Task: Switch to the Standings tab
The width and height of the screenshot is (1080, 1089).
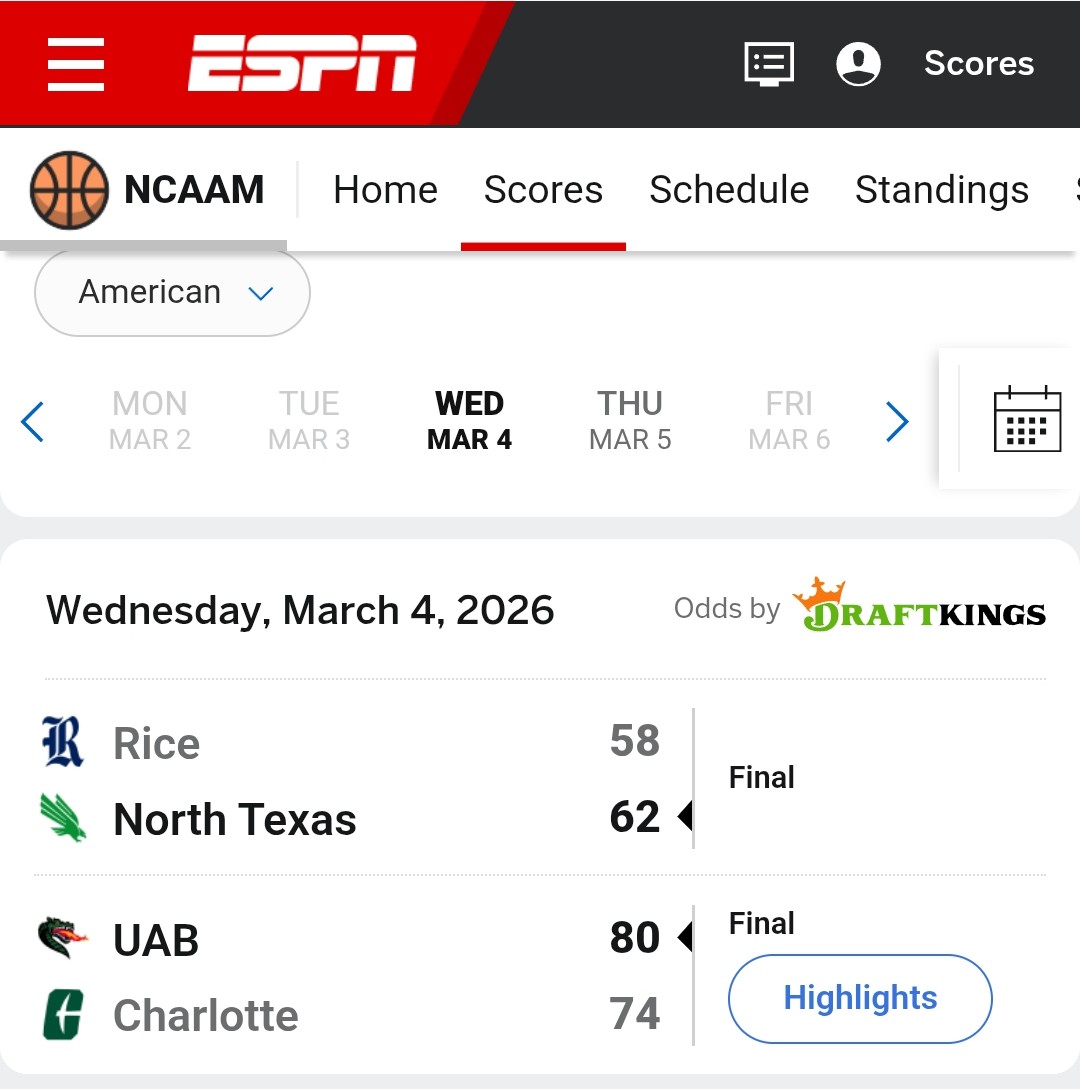Action: [941, 190]
